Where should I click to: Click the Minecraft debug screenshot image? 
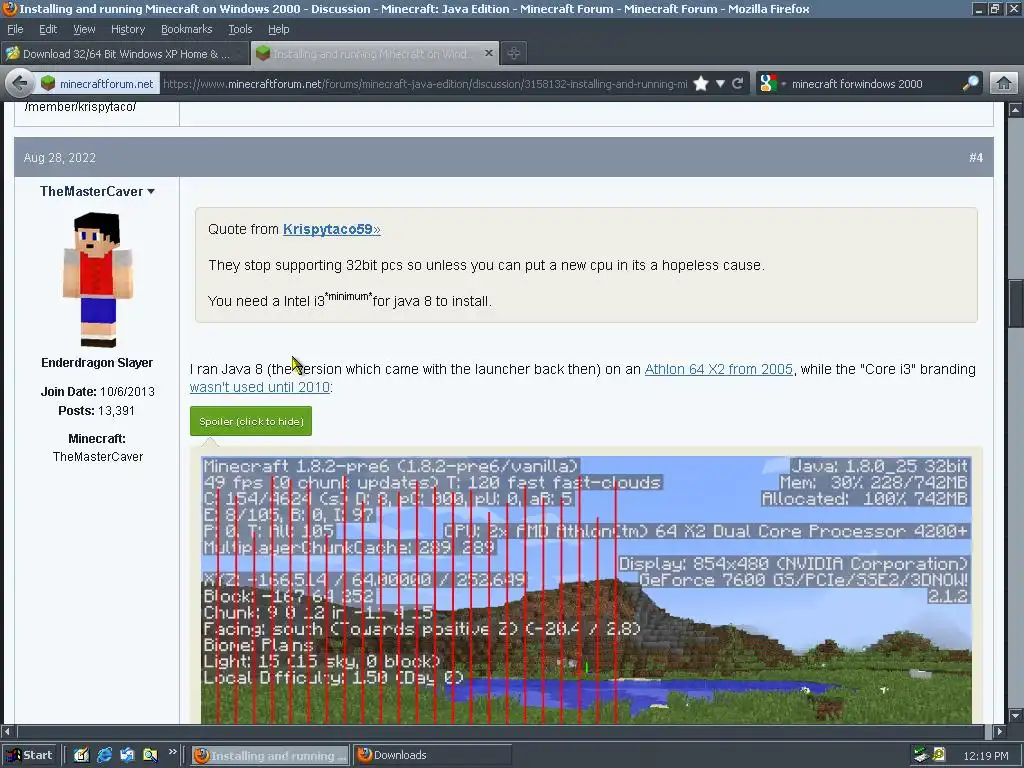[586, 590]
